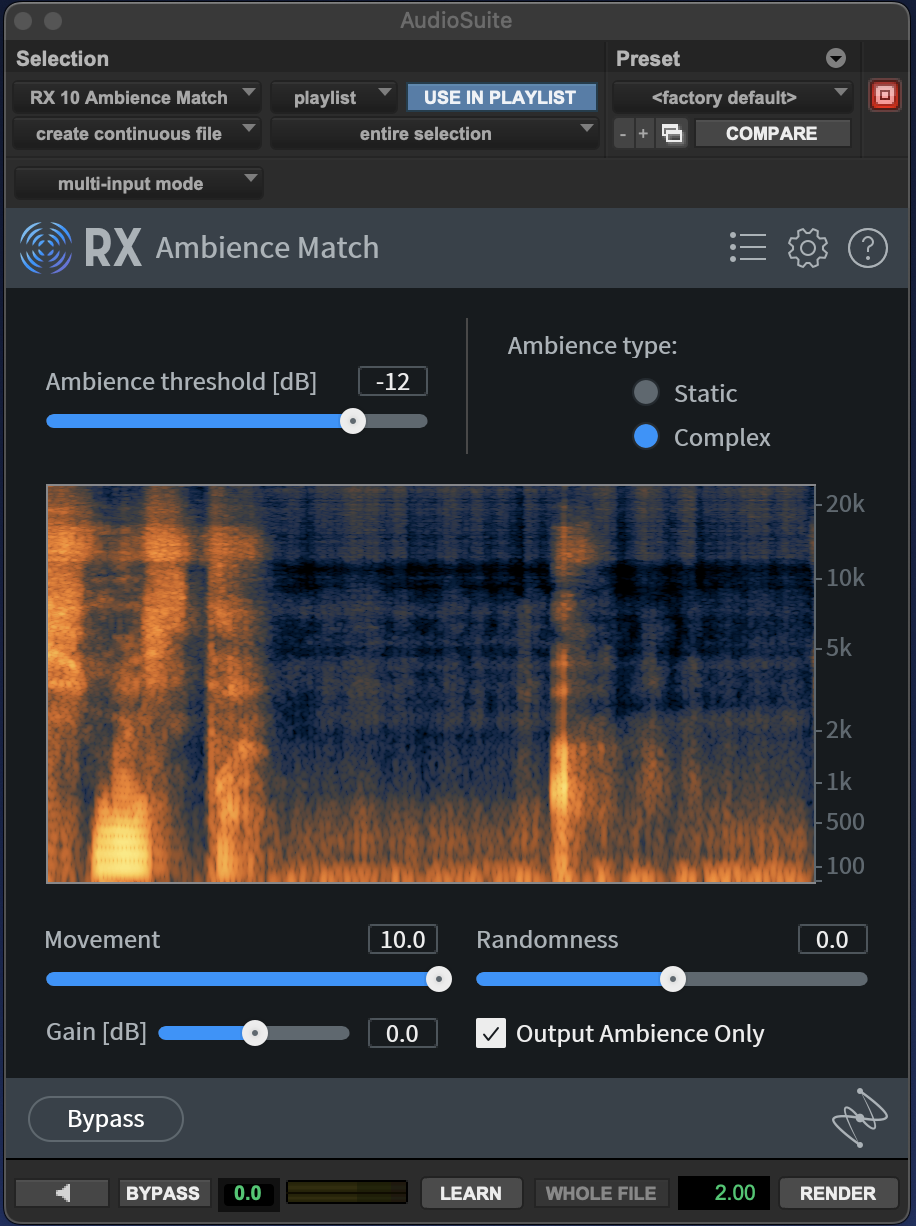This screenshot has height=1226, width=916.
Task: Click the Randomness value field
Action: 833,939
